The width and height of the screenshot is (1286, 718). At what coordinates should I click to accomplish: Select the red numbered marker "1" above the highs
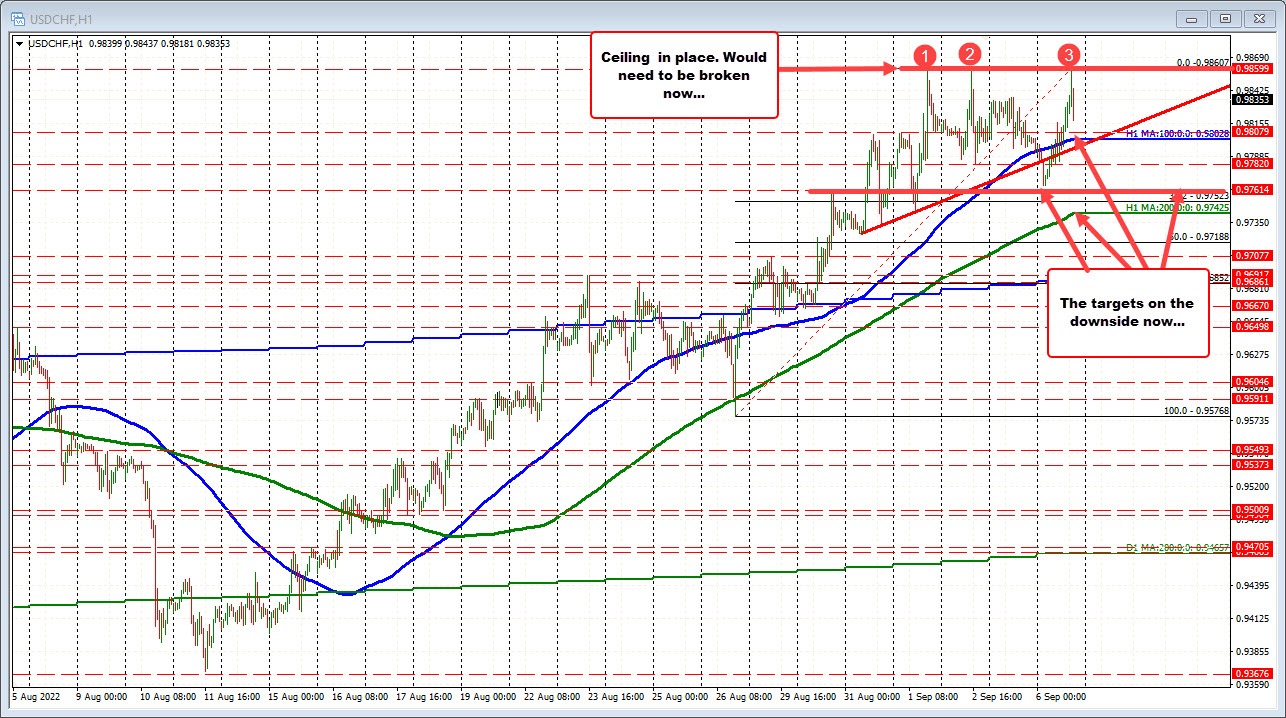[925, 57]
